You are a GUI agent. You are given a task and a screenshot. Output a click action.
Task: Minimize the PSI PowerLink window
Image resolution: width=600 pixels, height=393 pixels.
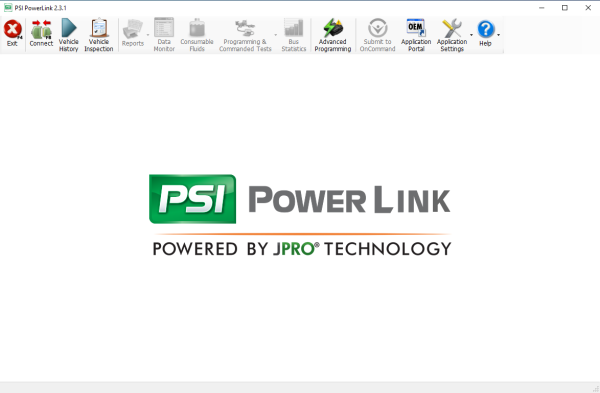click(x=541, y=8)
